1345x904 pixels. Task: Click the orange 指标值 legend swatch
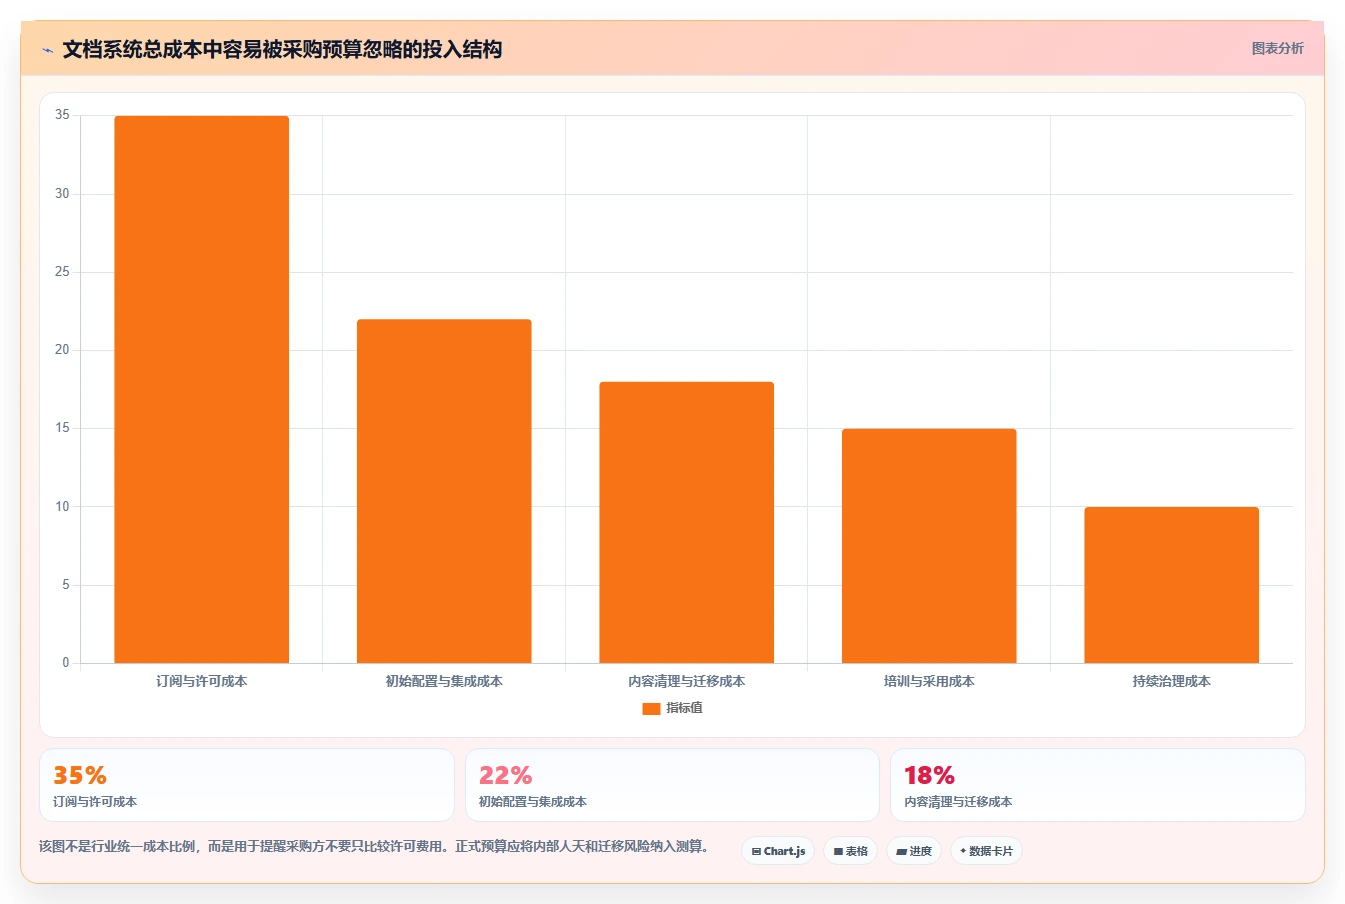click(x=651, y=708)
